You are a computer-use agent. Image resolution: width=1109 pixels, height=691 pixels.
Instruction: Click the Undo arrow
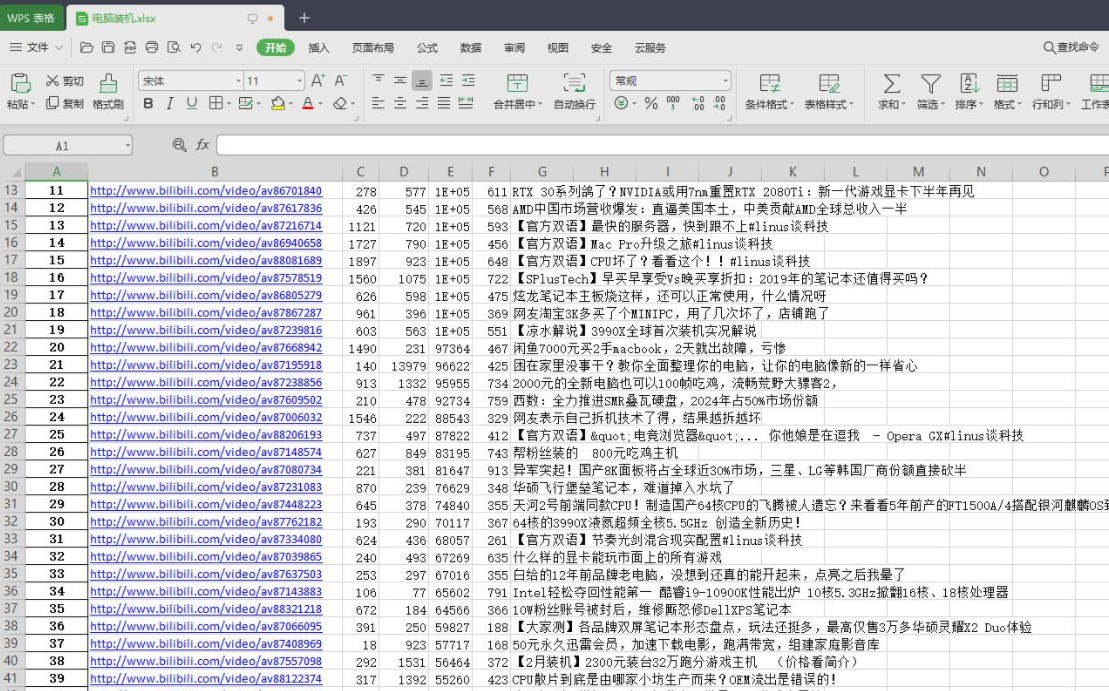tap(196, 47)
